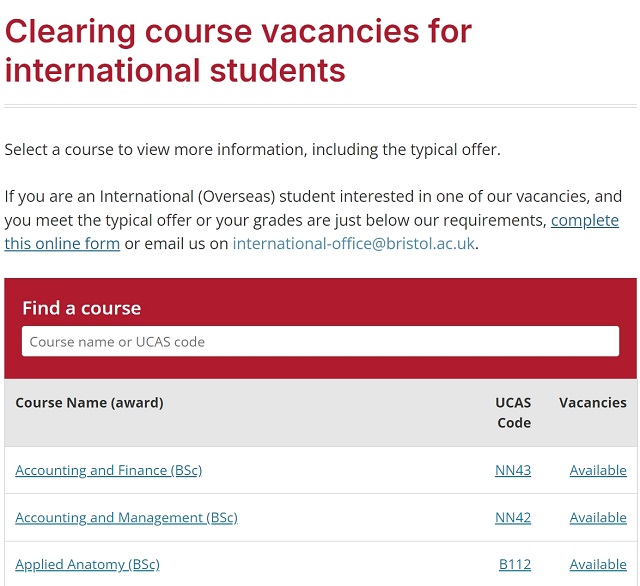Click the 'Select a course to view' sentence
The height and width of the screenshot is (586, 640).
(x=252, y=150)
